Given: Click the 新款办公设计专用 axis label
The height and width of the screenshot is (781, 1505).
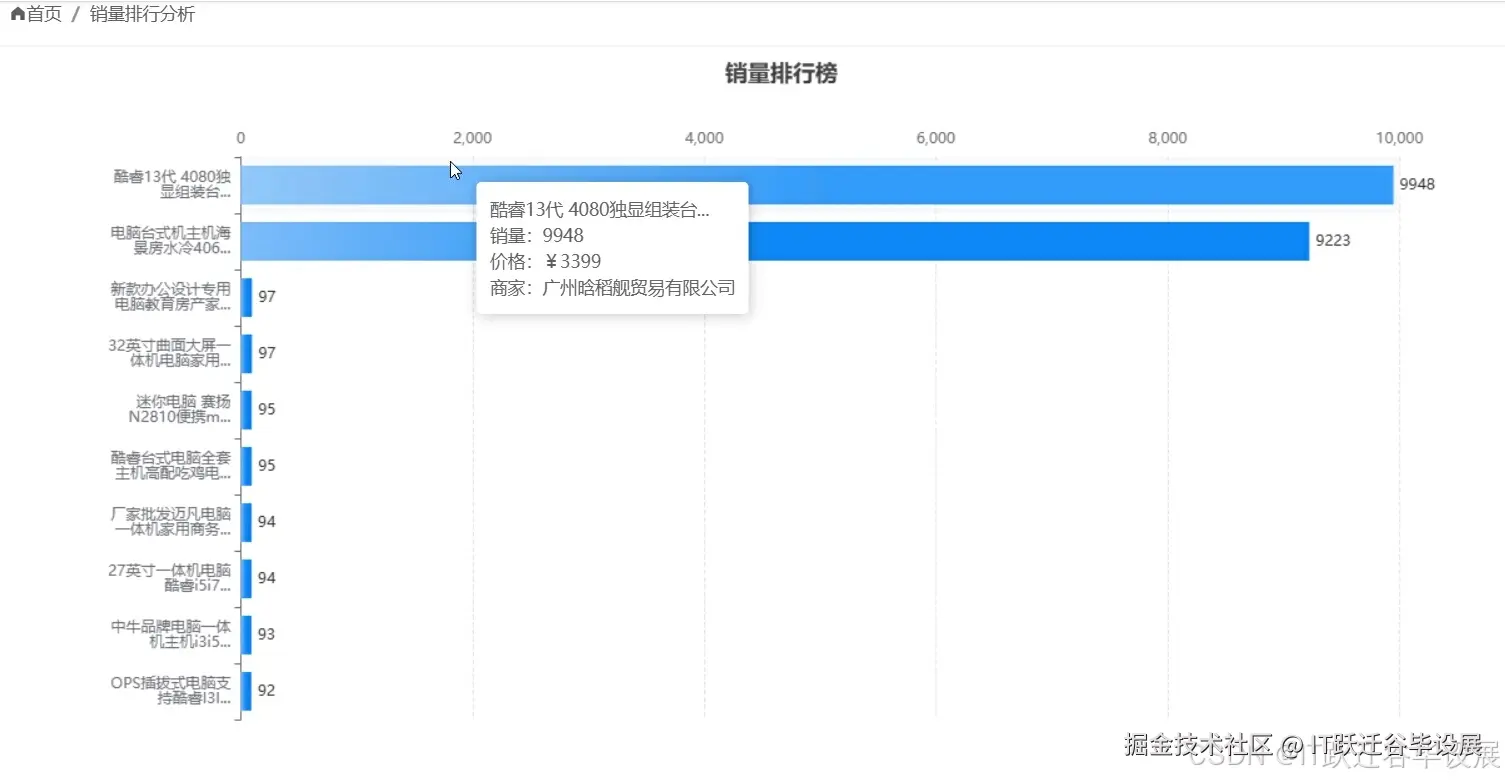Looking at the screenshot, I should pyautogui.click(x=171, y=297).
